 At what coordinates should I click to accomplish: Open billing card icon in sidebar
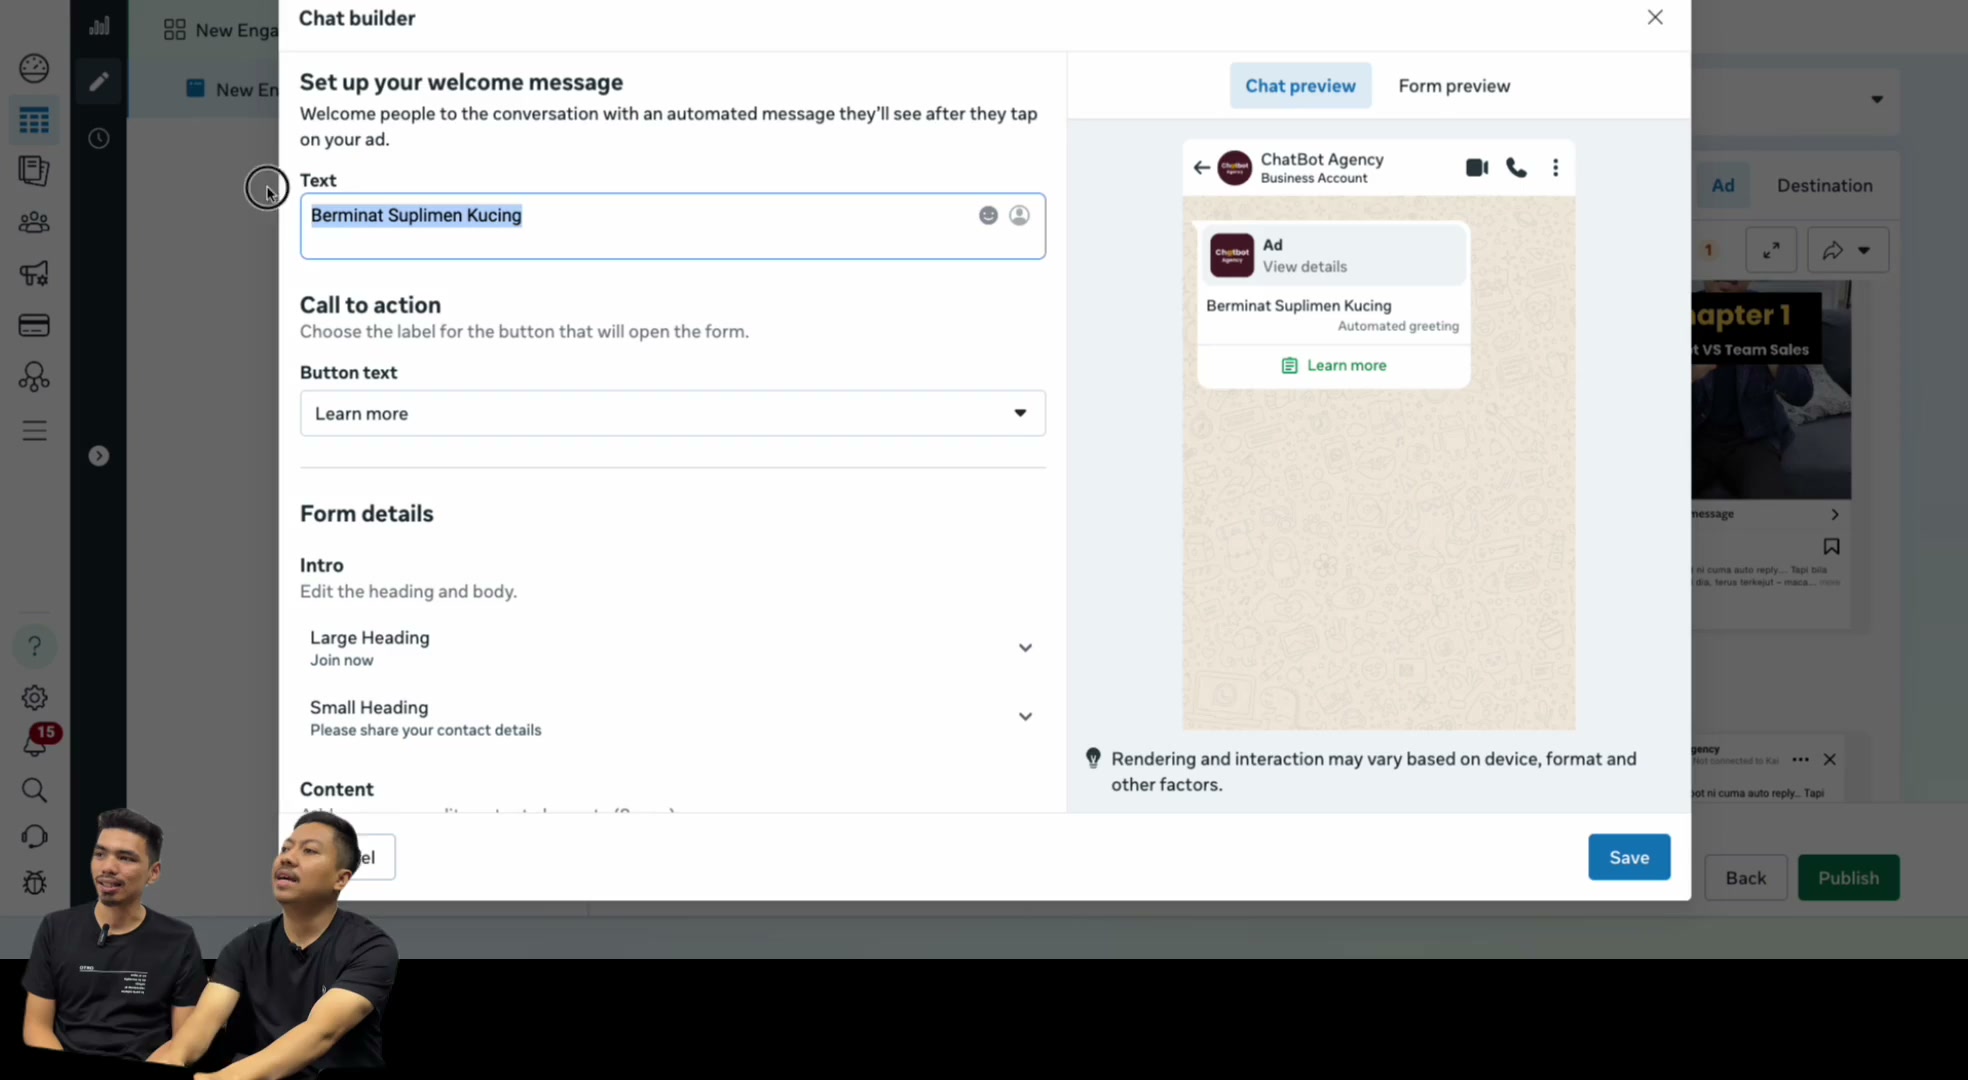34,325
